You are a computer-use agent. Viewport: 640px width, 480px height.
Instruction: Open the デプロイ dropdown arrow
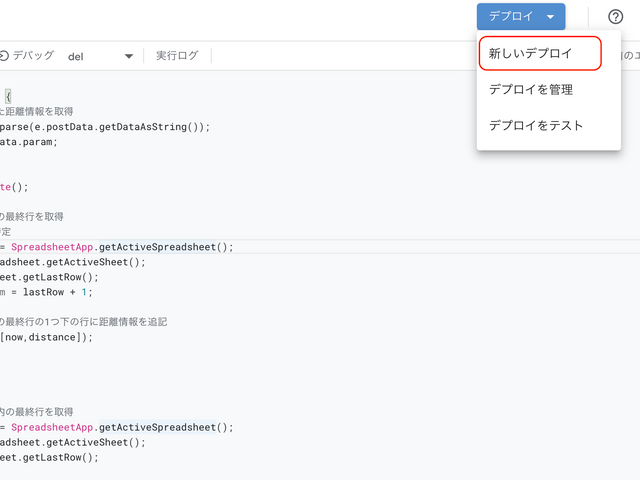550,17
